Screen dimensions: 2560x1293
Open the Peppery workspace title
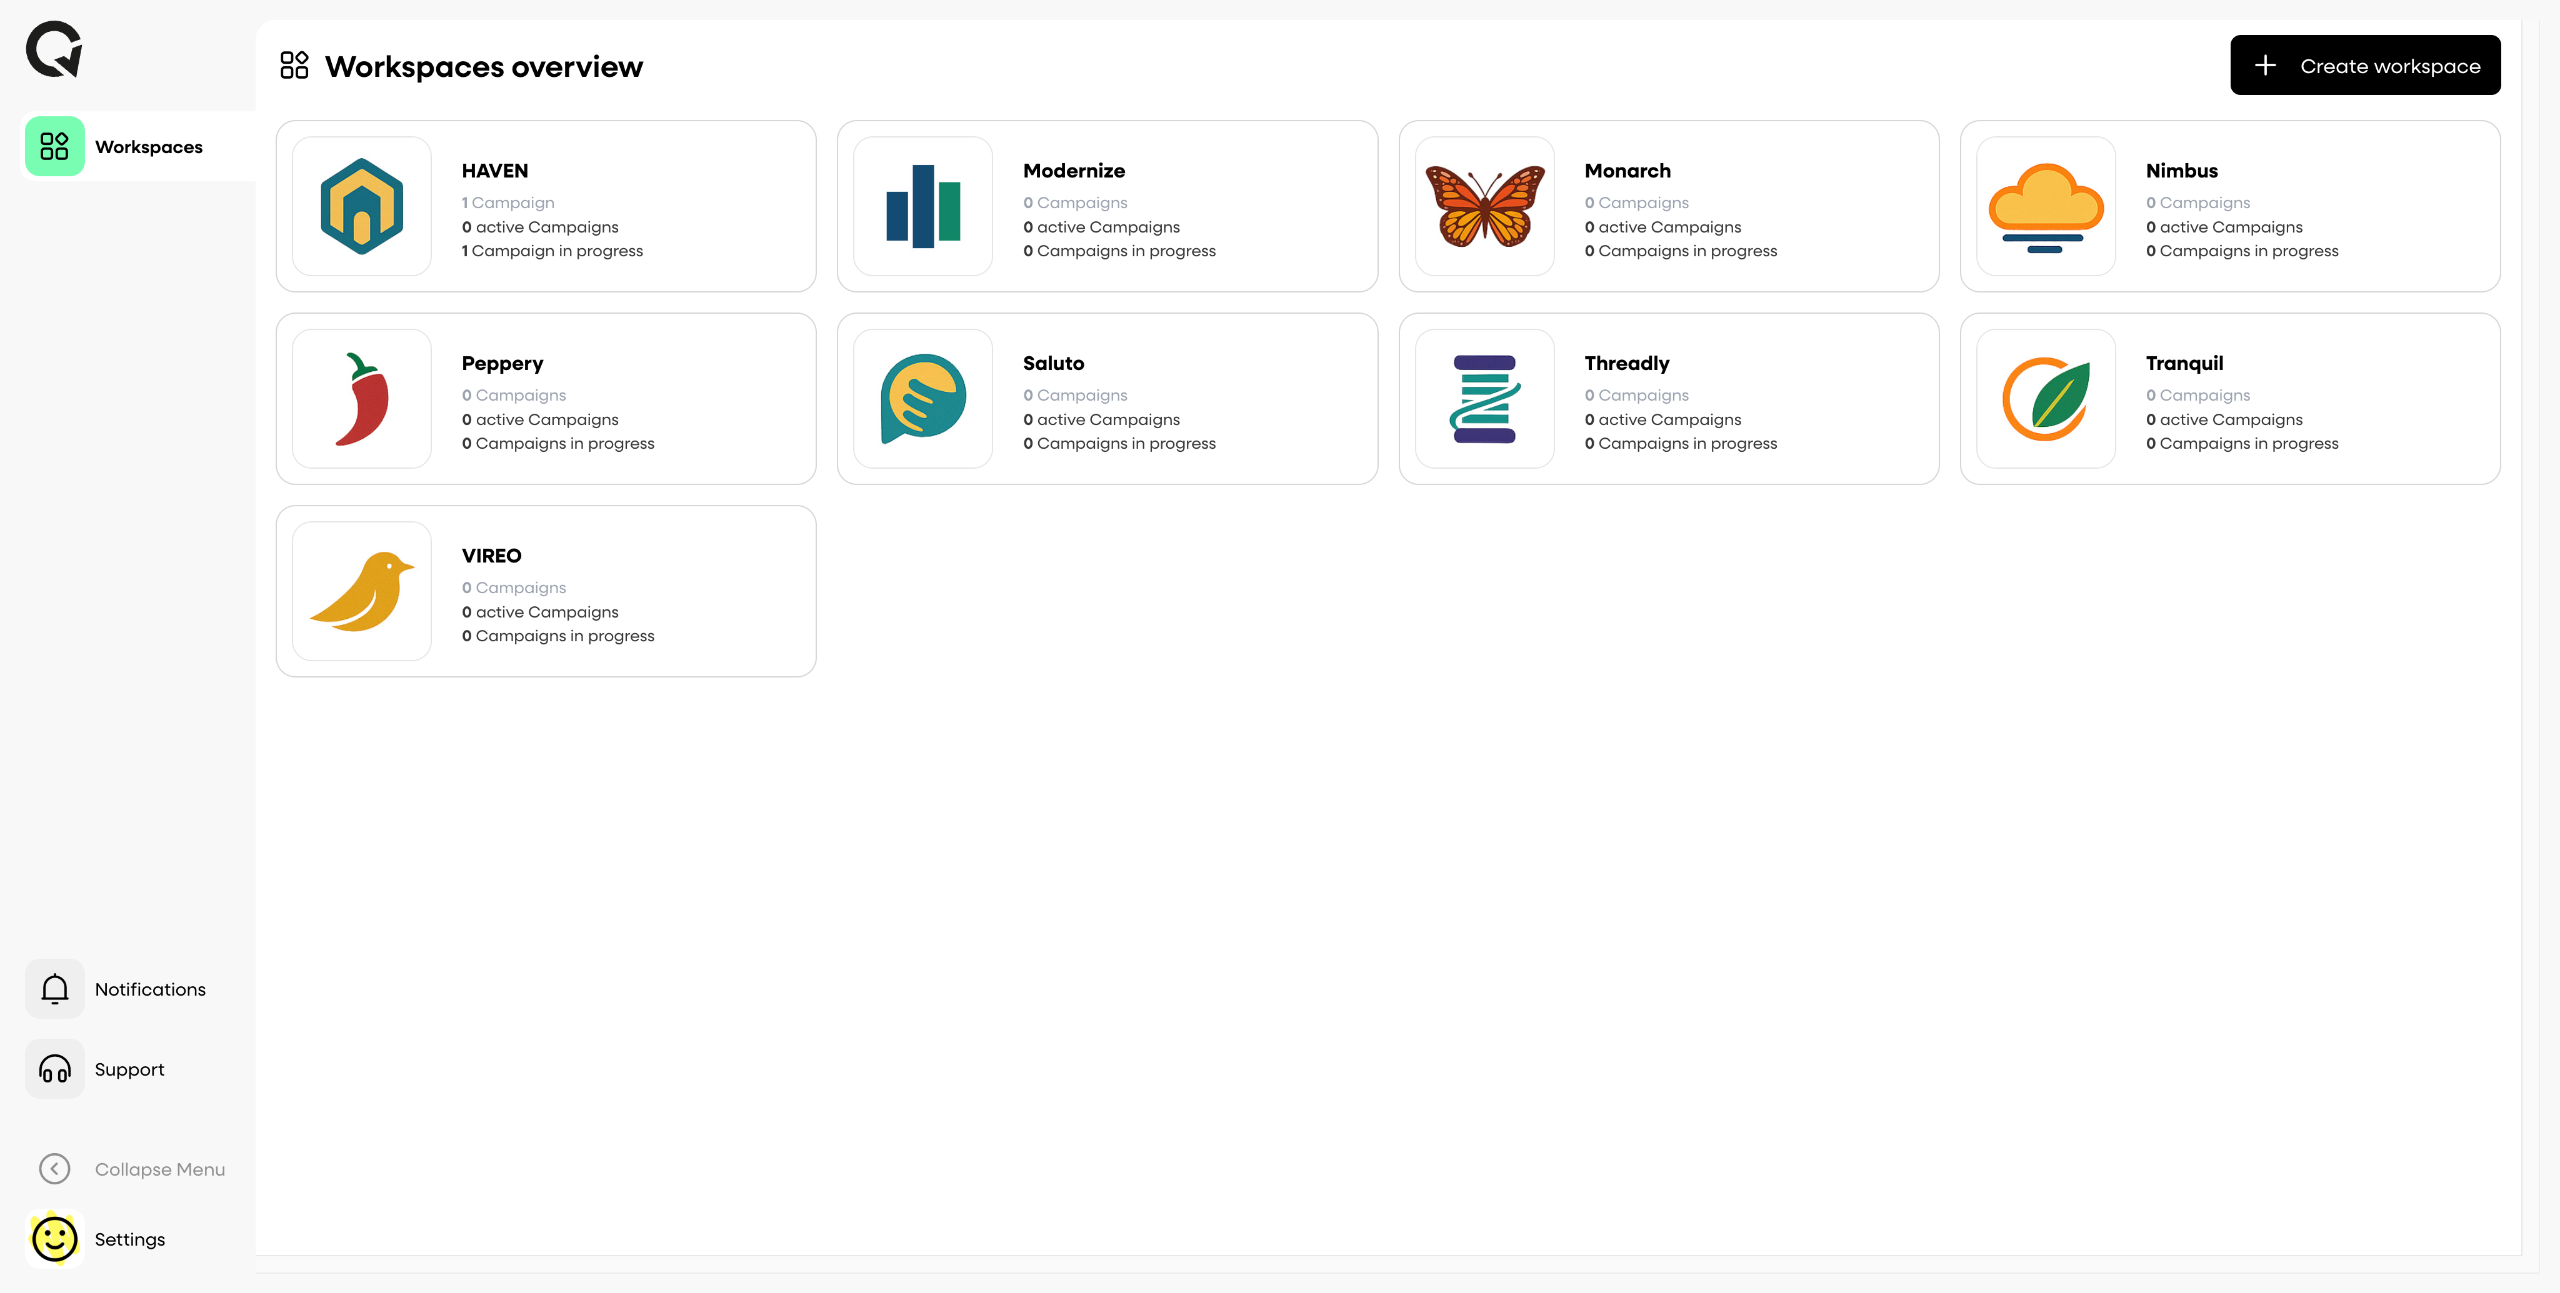(x=503, y=364)
